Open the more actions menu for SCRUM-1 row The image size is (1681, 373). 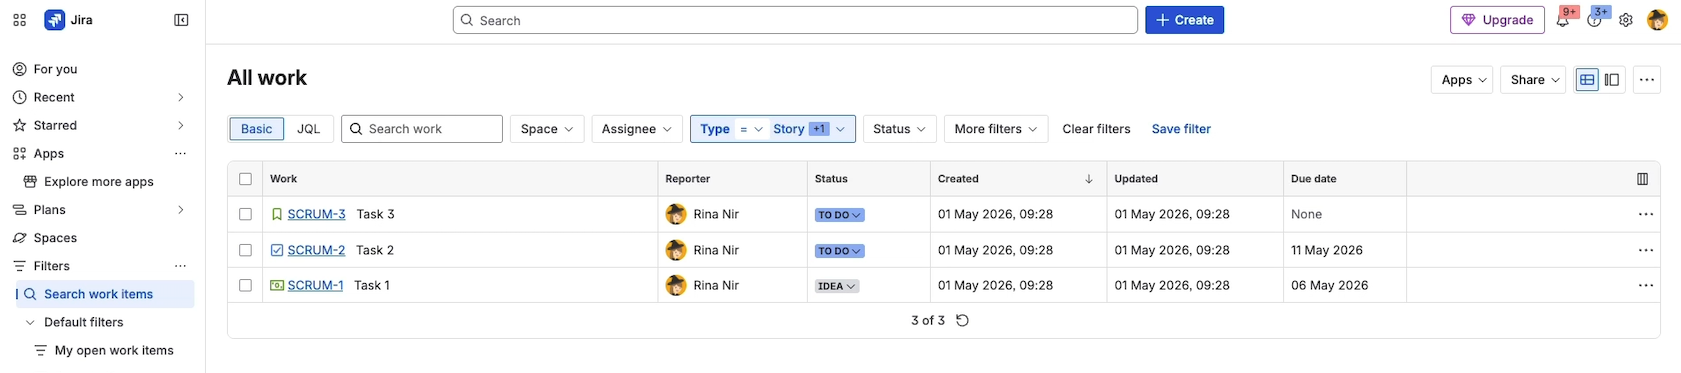tap(1646, 285)
